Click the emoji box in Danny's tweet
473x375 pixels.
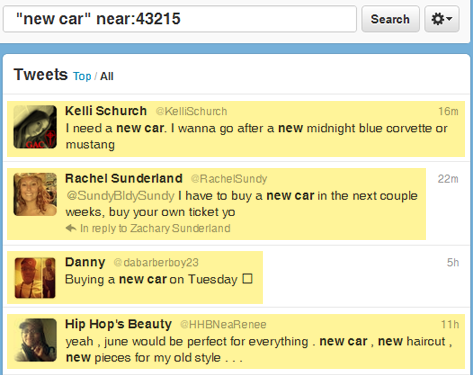tap(247, 279)
